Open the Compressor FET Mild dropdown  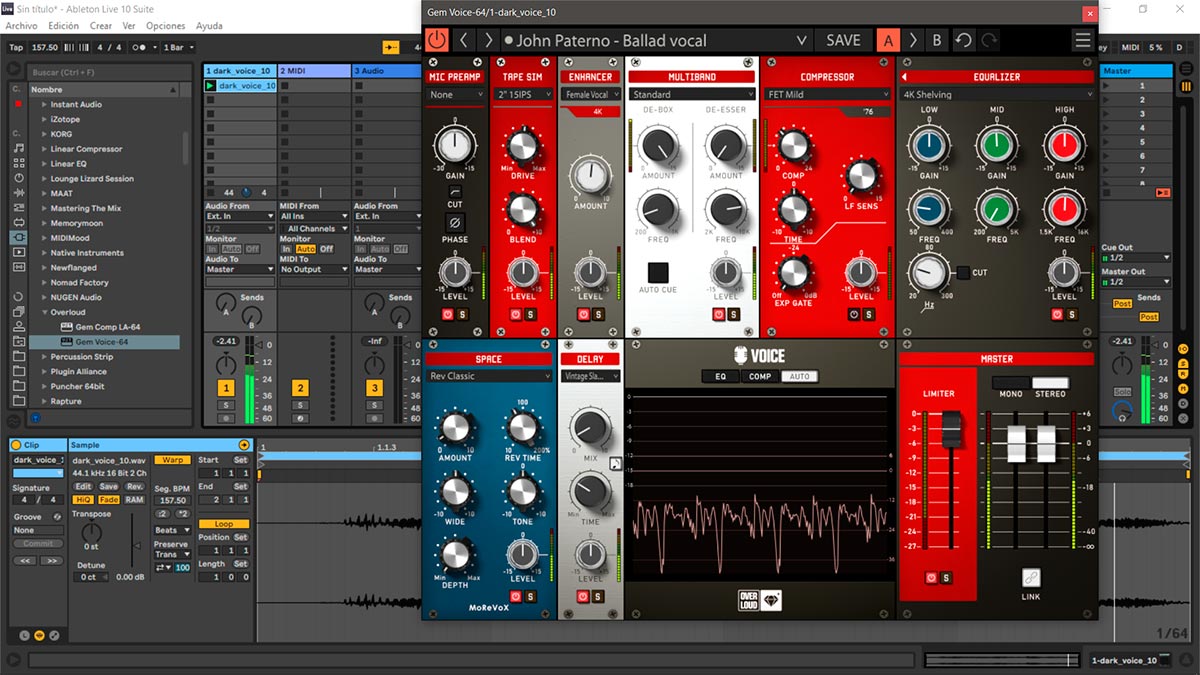(x=826, y=95)
